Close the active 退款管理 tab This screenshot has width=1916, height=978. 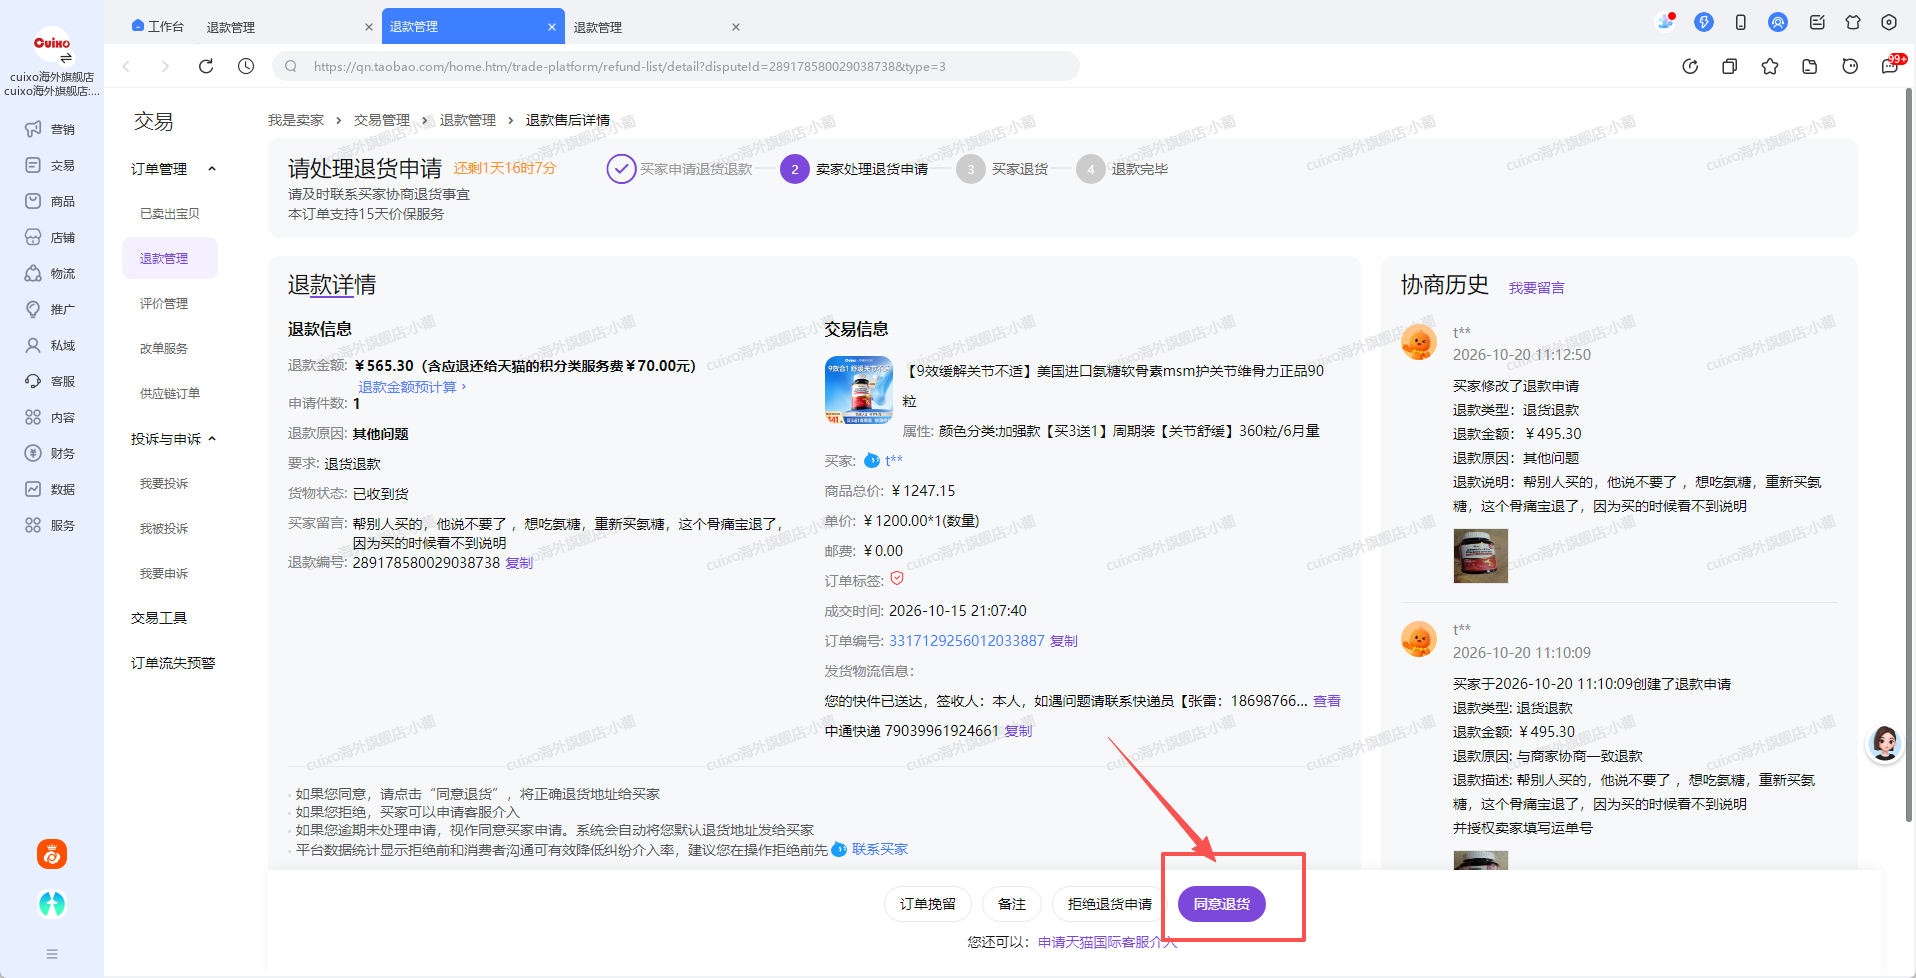pos(552,27)
